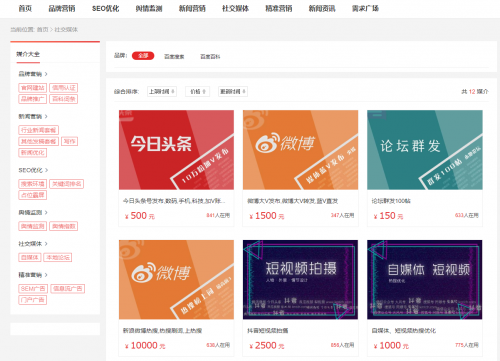Filter brand by 百度百科
Screen dimensions: 500x361
210,57
